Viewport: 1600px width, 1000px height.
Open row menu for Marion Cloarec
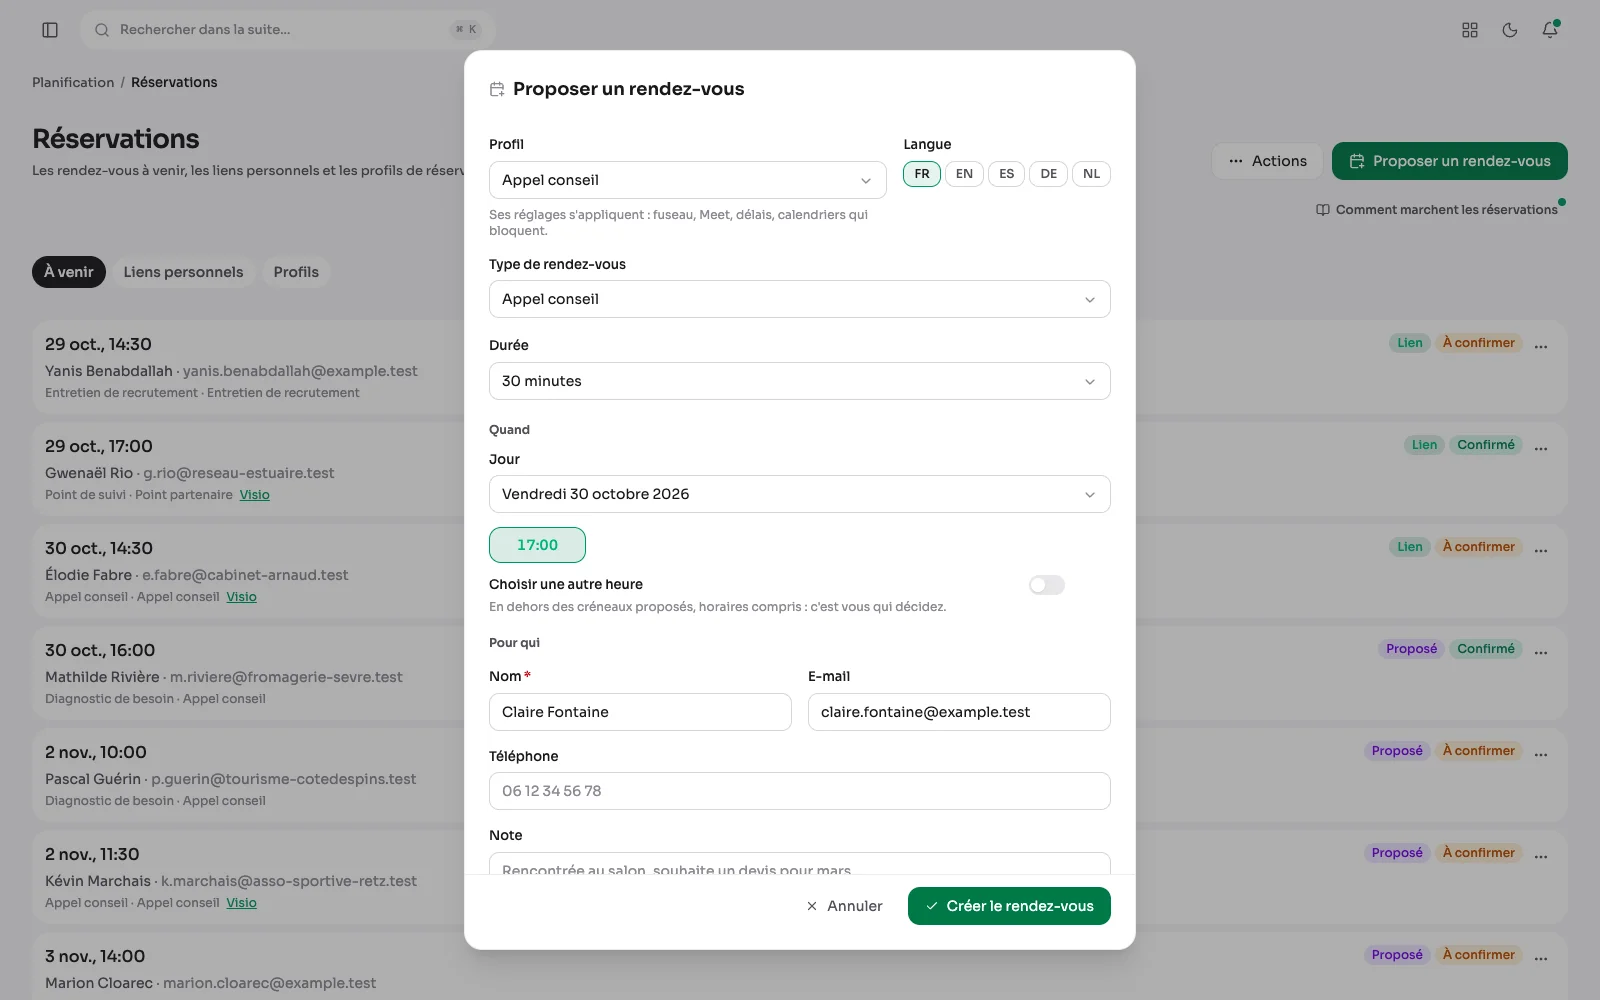(1541, 959)
